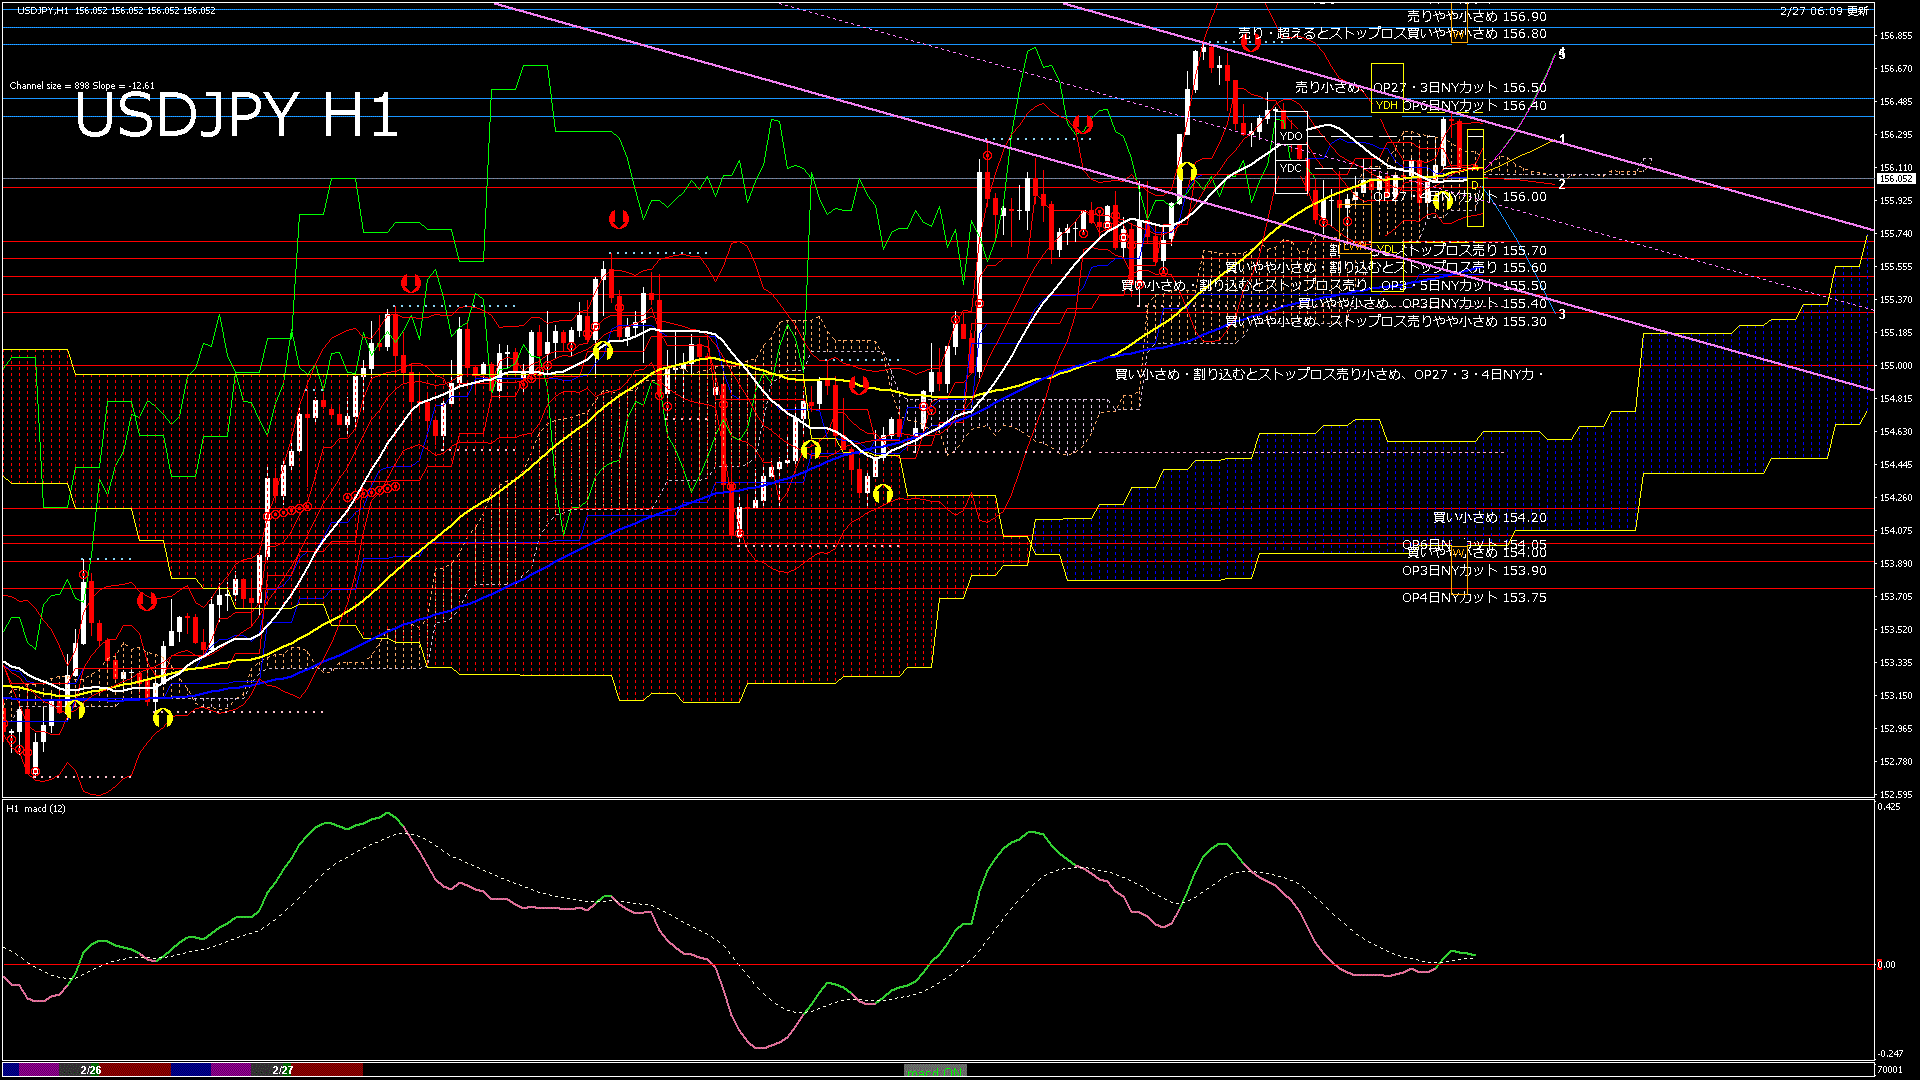The width and height of the screenshot is (1920, 1080).
Task: Click the YDC label box
Action: pos(1291,168)
